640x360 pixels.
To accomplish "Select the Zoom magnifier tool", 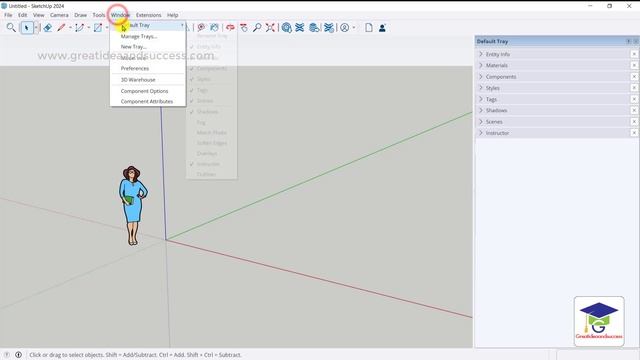I will click(257, 28).
